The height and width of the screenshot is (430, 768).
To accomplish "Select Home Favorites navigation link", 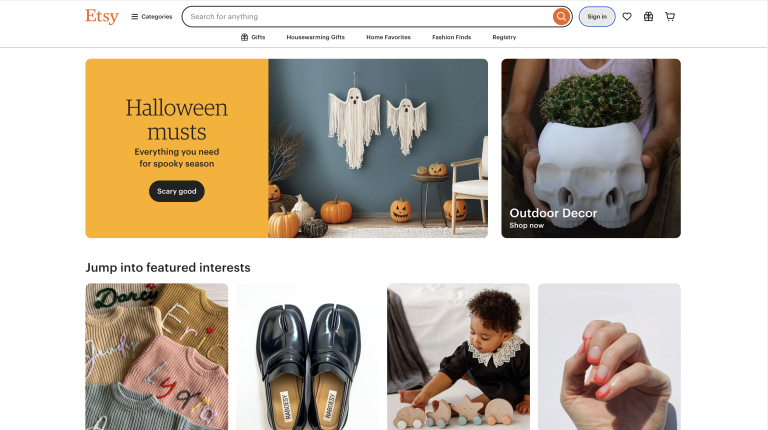I will [x=388, y=37].
